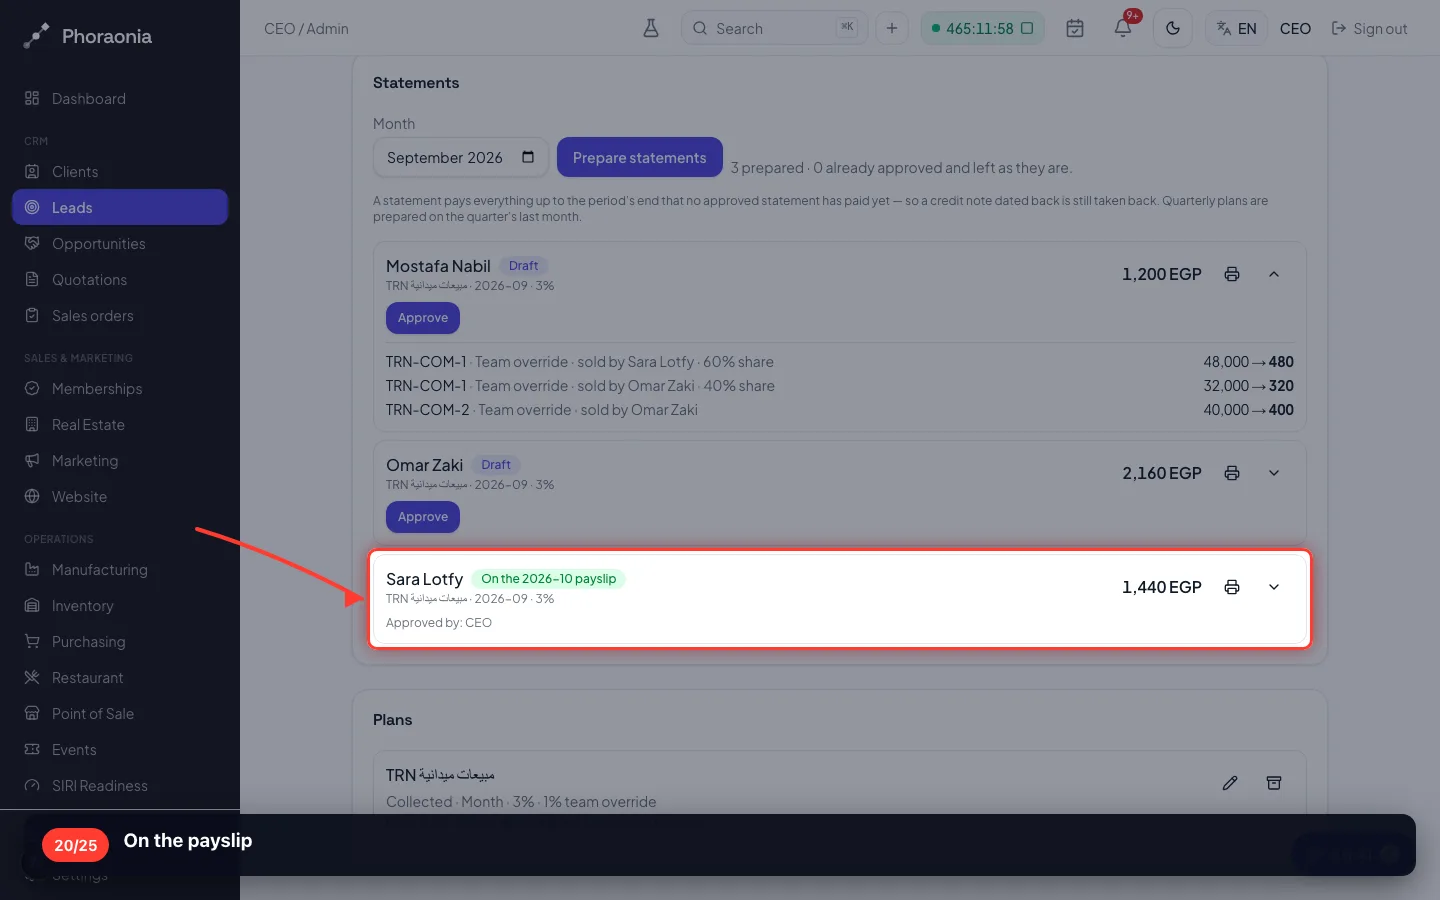The width and height of the screenshot is (1440, 900).
Task: Open Sales orders in sidebar
Action: pos(120,316)
